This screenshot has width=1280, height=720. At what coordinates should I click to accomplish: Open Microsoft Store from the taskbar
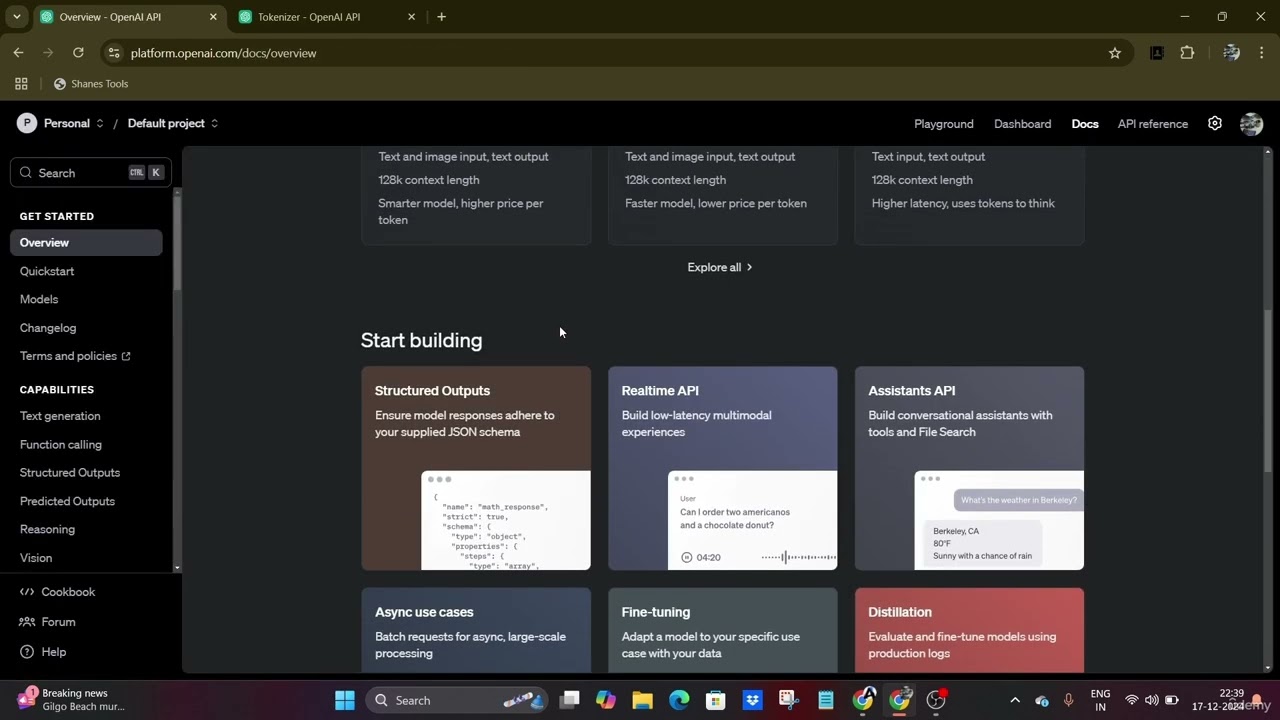coord(715,700)
